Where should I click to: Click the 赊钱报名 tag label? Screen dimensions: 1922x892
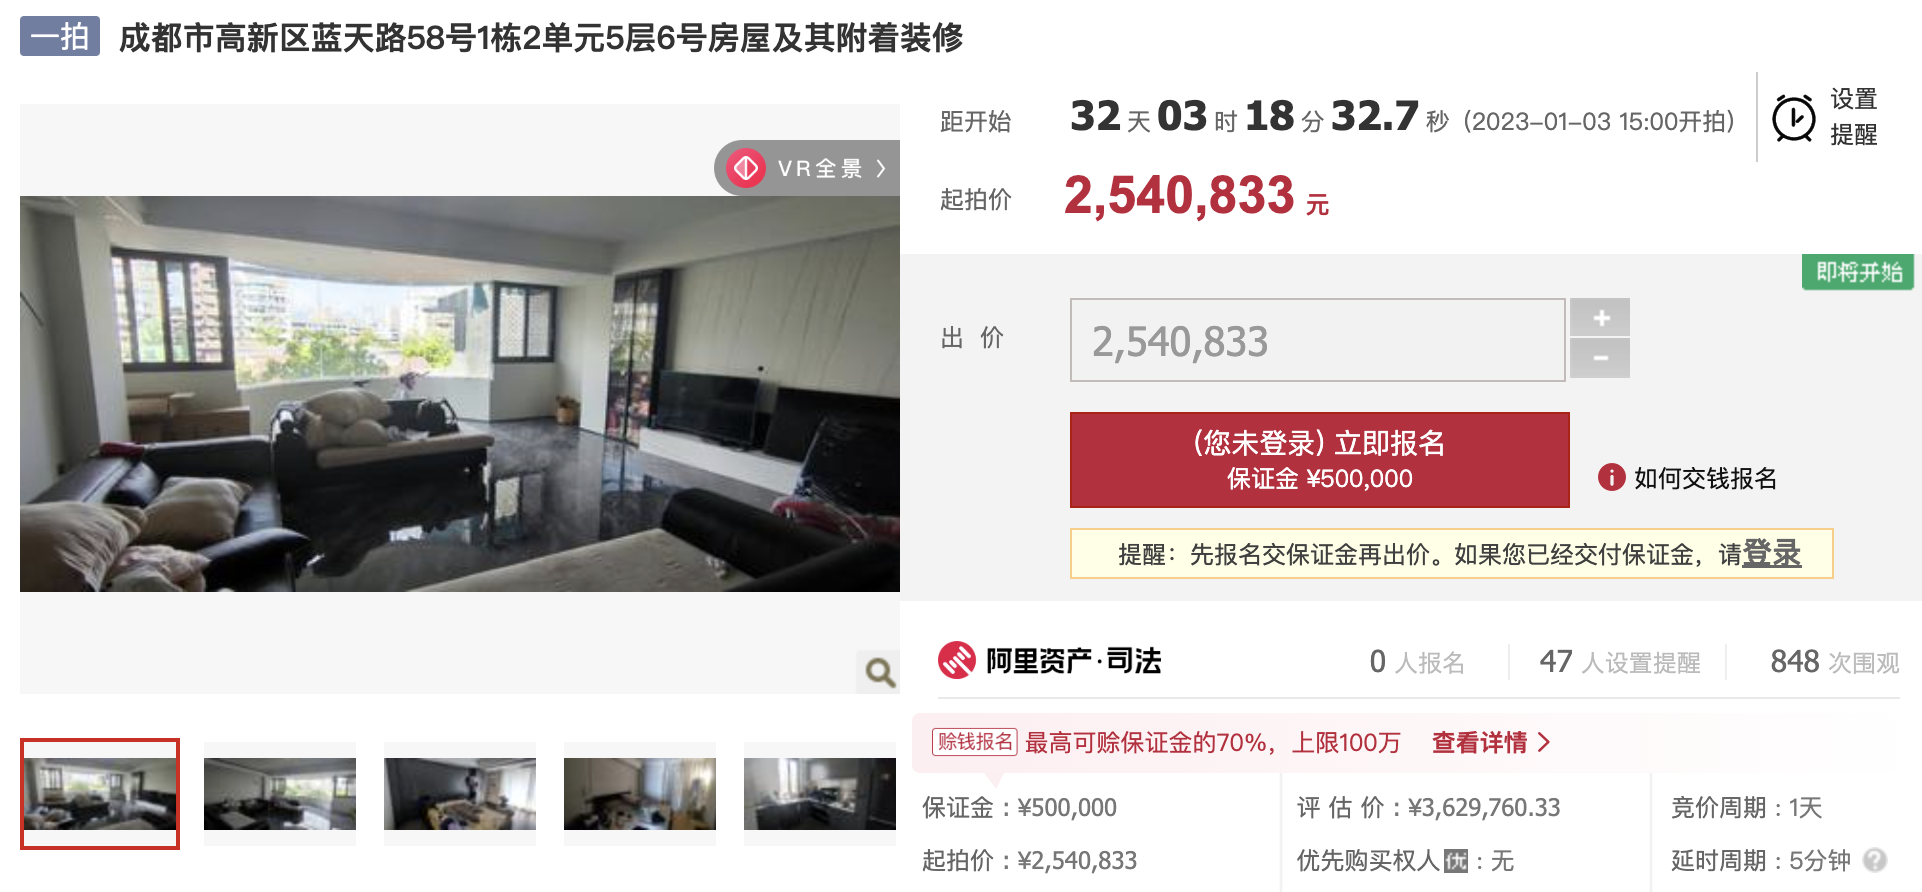click(x=974, y=742)
